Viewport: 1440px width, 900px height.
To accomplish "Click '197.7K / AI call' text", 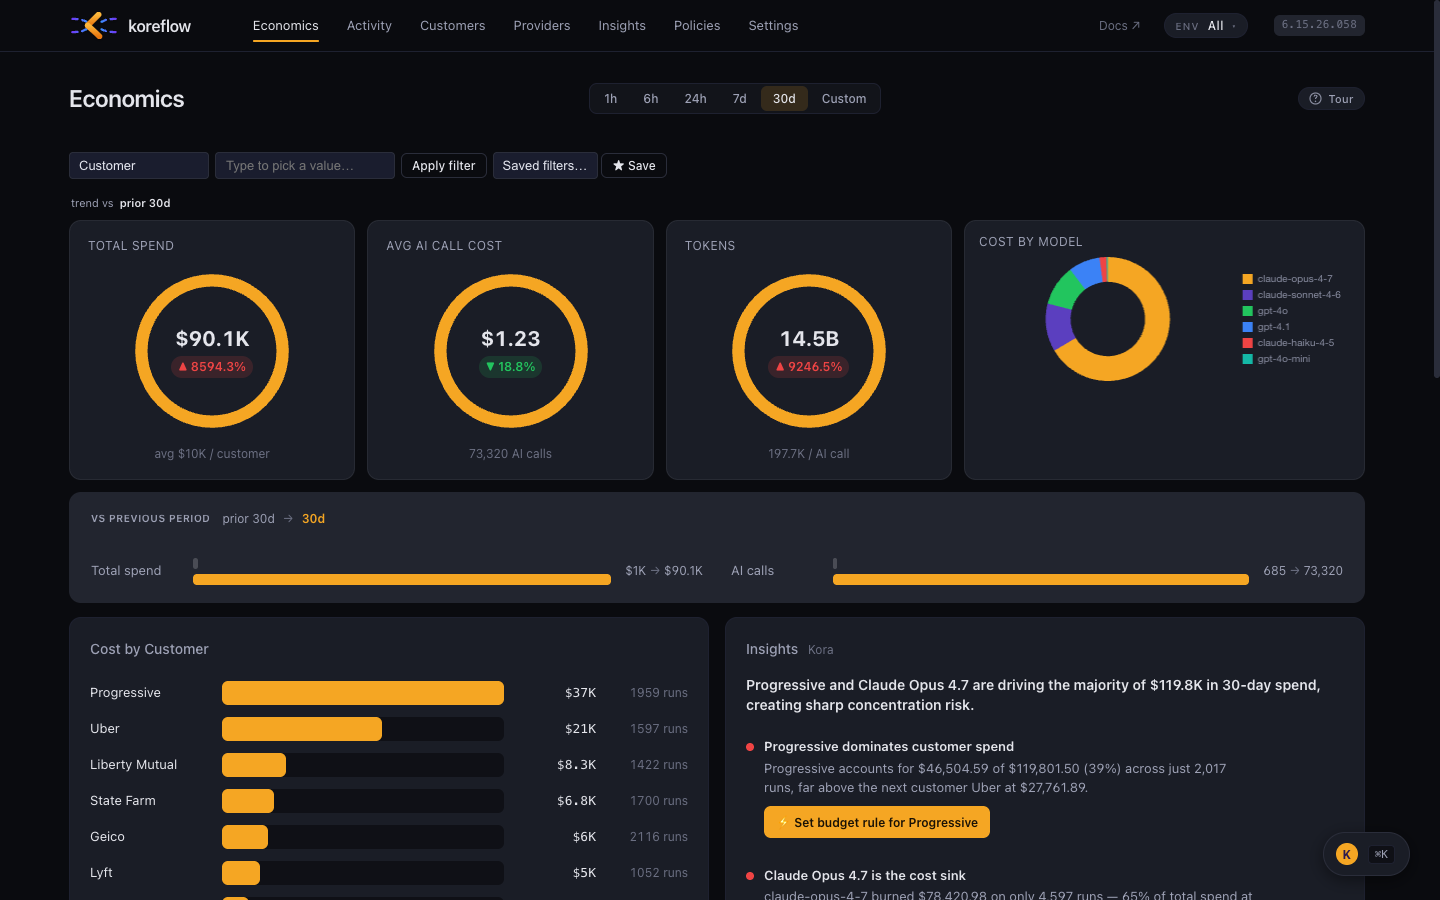I will click(x=809, y=454).
